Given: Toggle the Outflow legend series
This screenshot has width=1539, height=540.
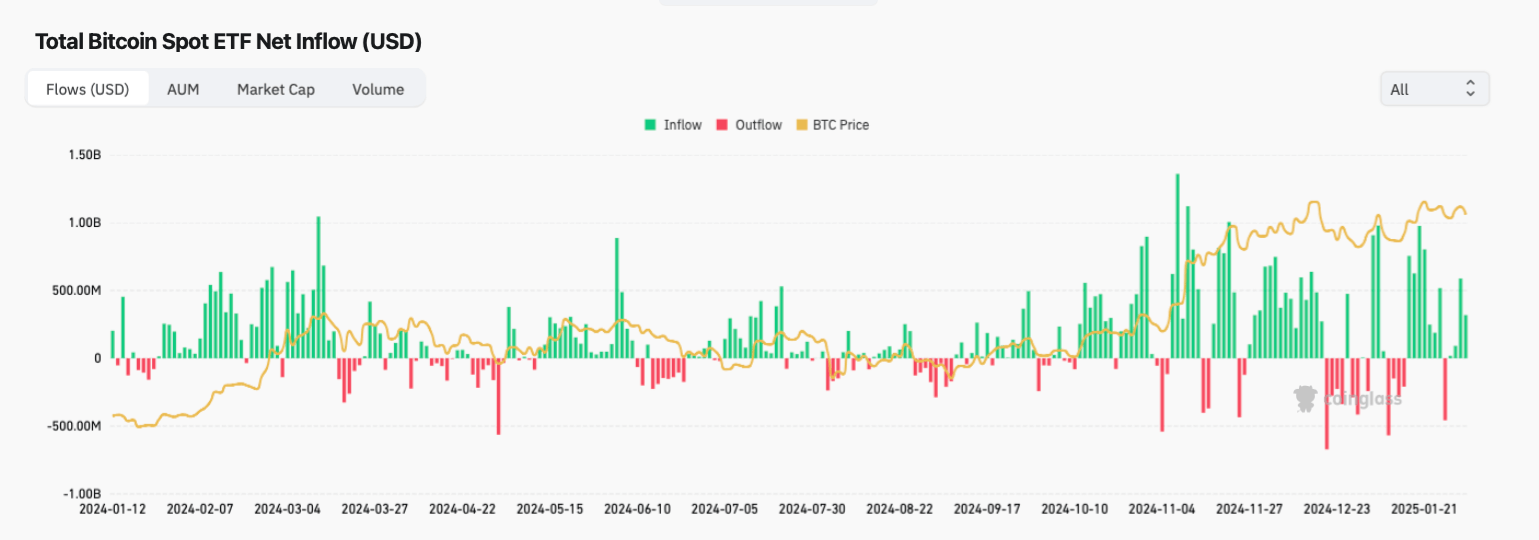Looking at the screenshot, I should 758,125.
